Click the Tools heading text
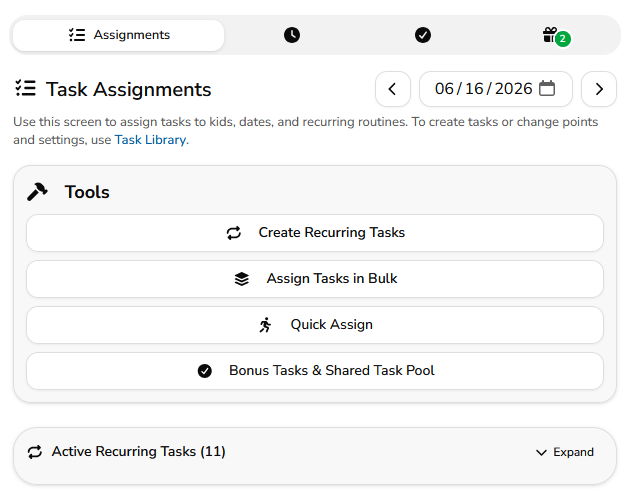Image resolution: width=628 pixels, height=496 pixels. (x=87, y=192)
